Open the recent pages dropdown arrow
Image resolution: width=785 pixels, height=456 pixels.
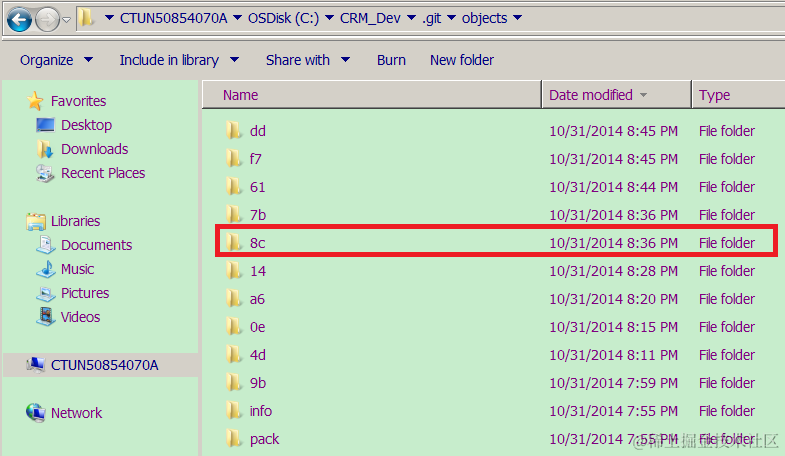67,20
